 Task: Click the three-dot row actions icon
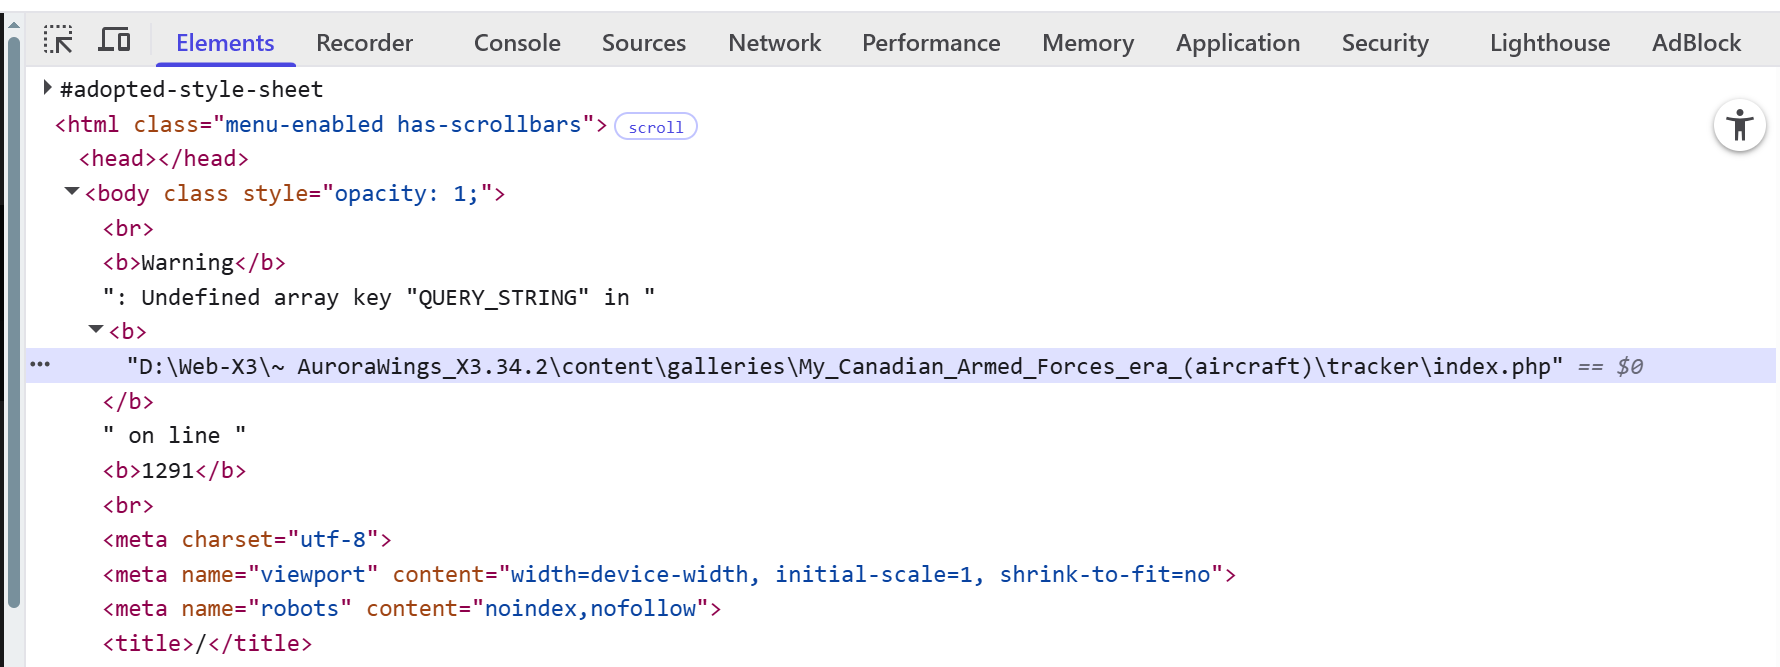pyautogui.click(x=40, y=365)
